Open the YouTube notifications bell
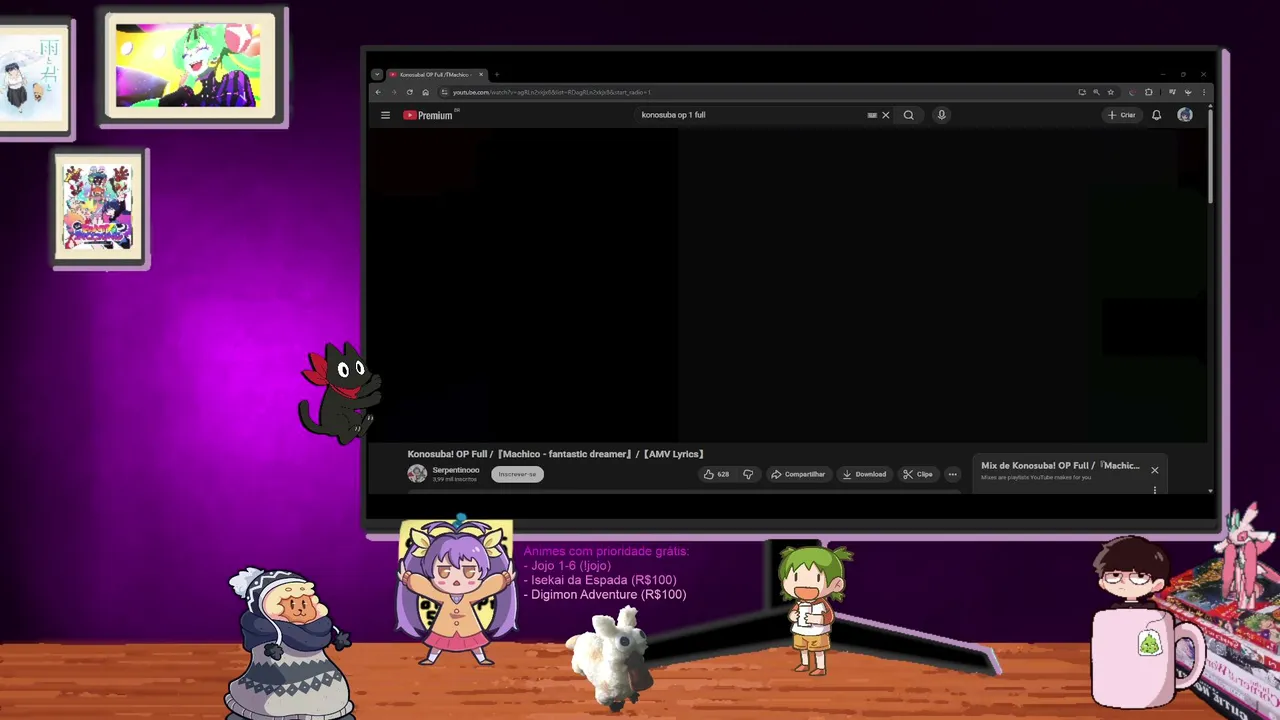1280x720 pixels. pyautogui.click(x=1157, y=115)
